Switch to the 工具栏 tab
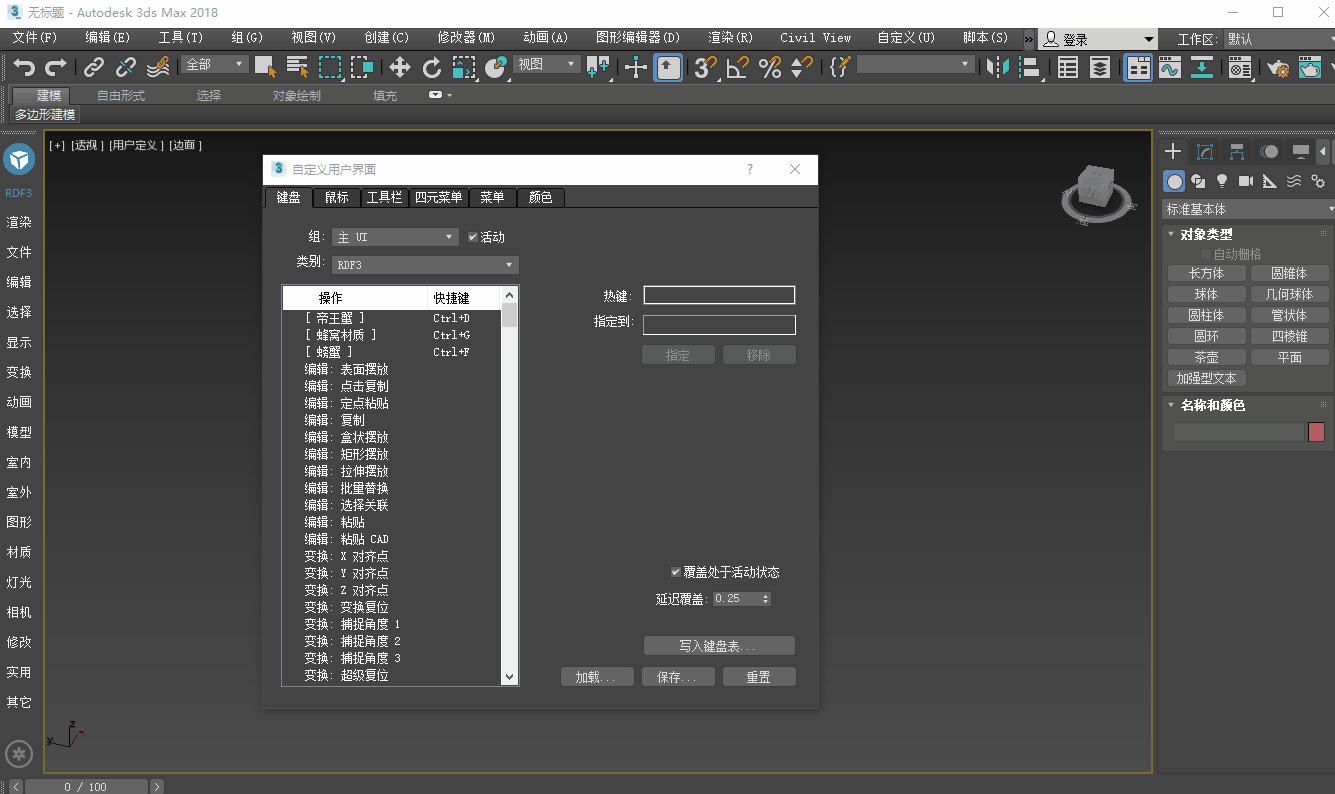Screen dimensions: 1335x794 [x=384, y=197]
